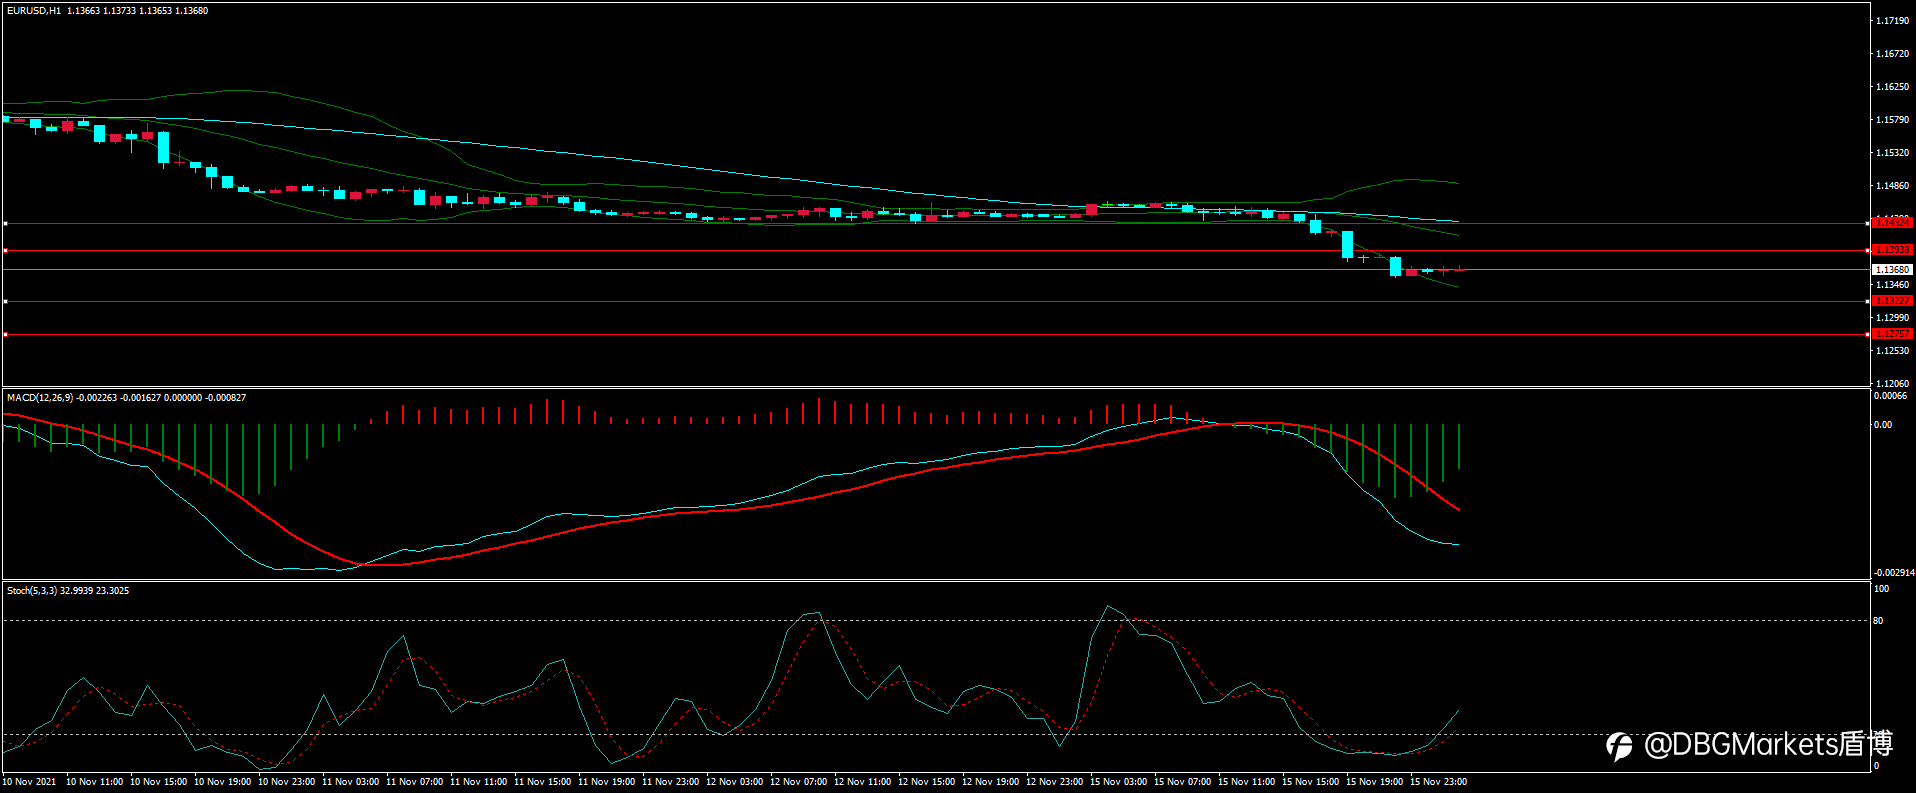This screenshot has height=793, width=1916.
Task: Click the 1.16250 price scale value
Action: click(x=1892, y=87)
